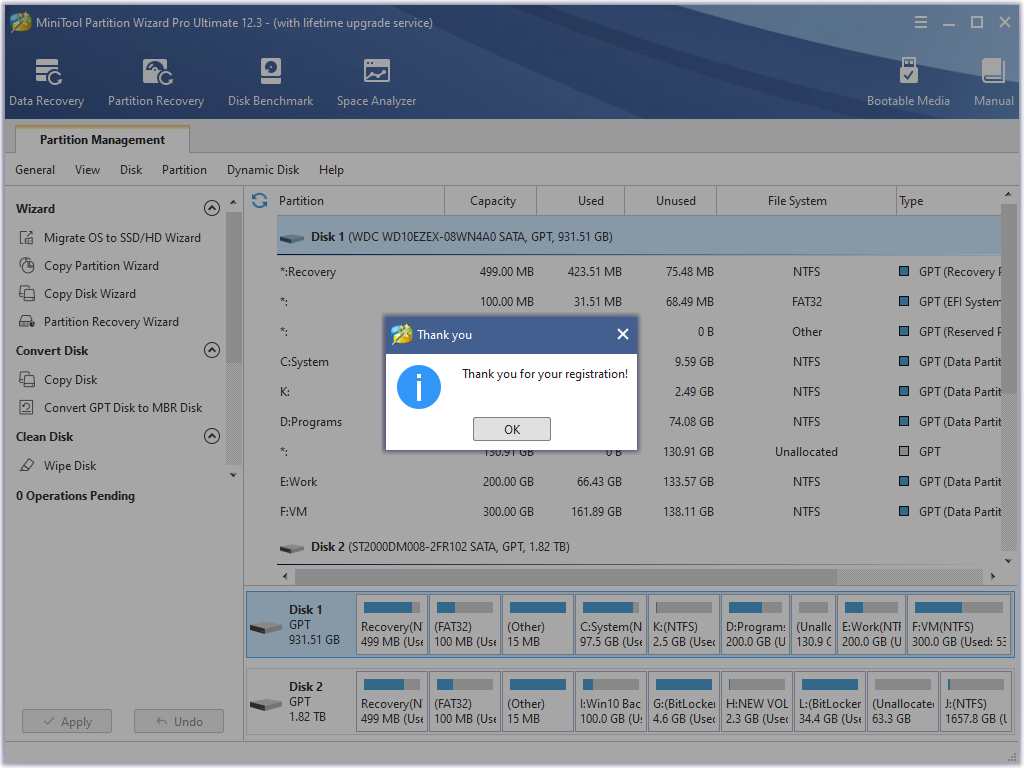
Task: Collapse the Convert Disk section
Action: click(x=212, y=350)
